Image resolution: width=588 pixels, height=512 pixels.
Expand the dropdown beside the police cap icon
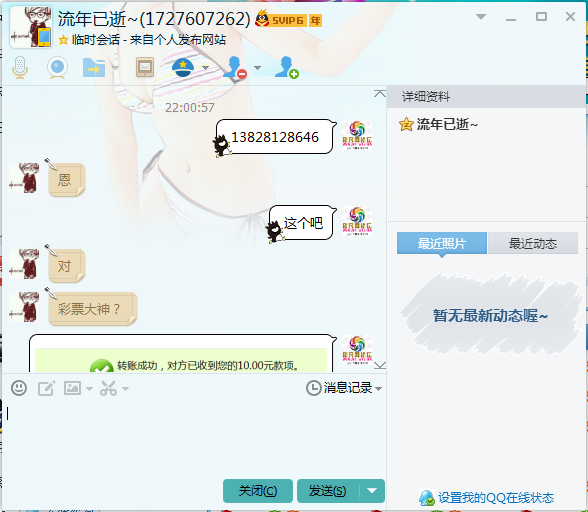tap(206, 68)
